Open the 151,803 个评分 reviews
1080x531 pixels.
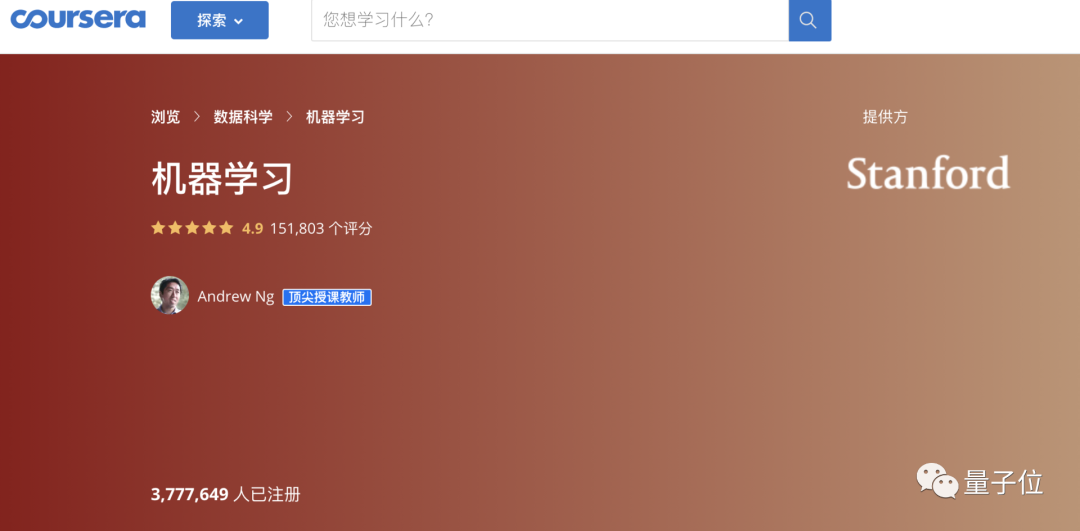tap(321, 229)
